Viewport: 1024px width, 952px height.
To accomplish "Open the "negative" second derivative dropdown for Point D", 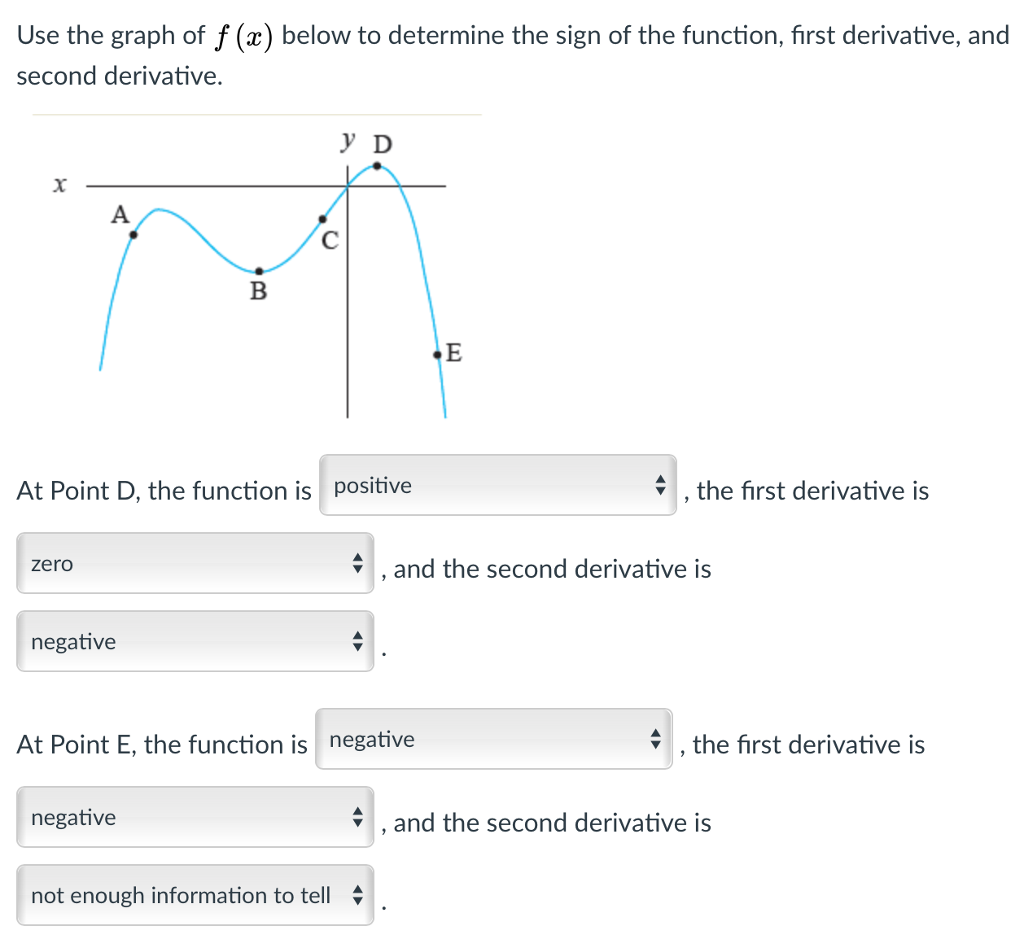I will click(195, 641).
